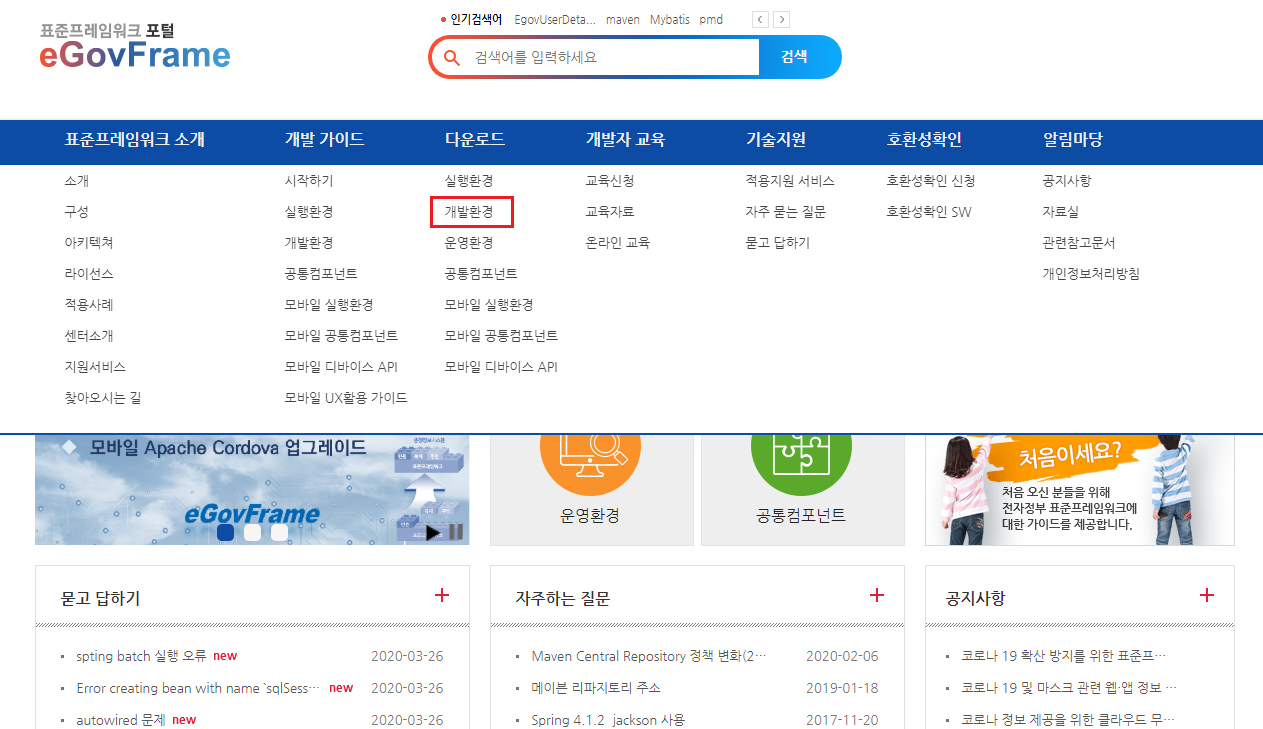Select the third banner slide indicator dot
The width and height of the screenshot is (1263, 729).
click(x=279, y=532)
